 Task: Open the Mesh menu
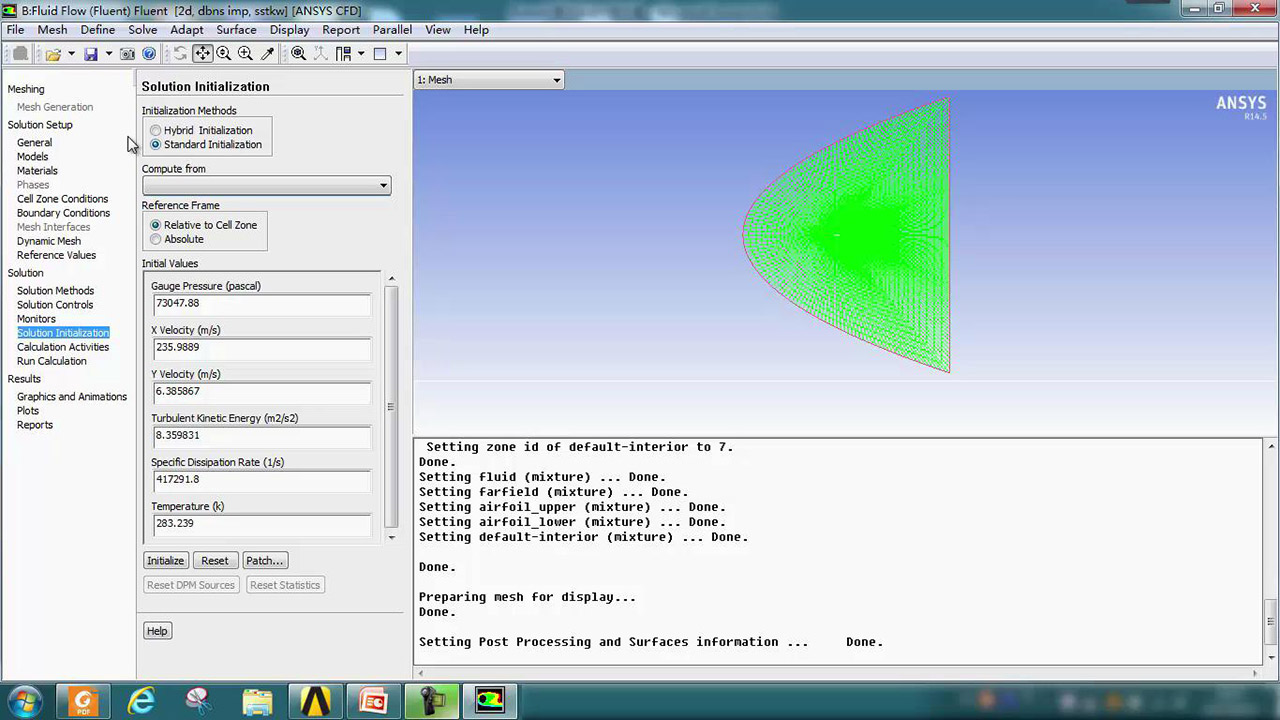coord(52,30)
